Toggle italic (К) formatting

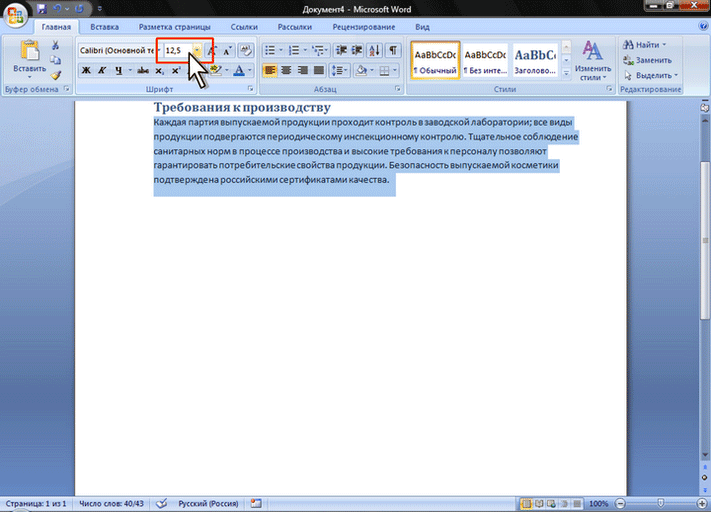102,70
